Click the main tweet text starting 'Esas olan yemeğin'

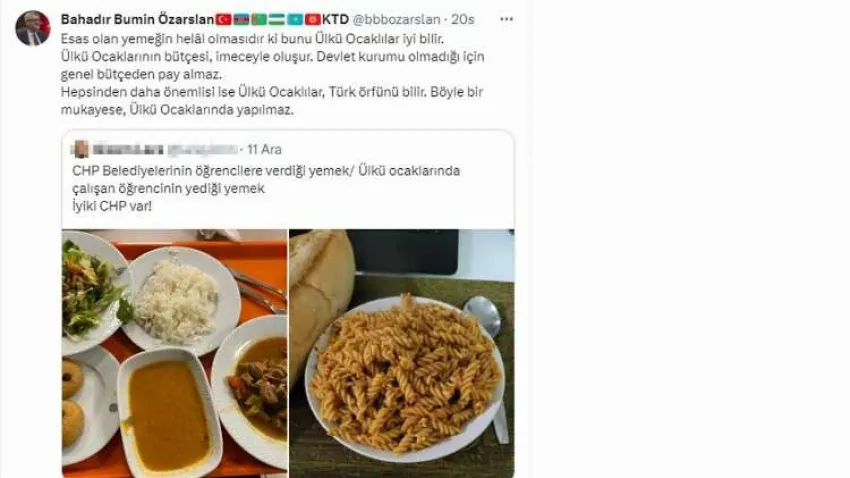[x=272, y=74]
